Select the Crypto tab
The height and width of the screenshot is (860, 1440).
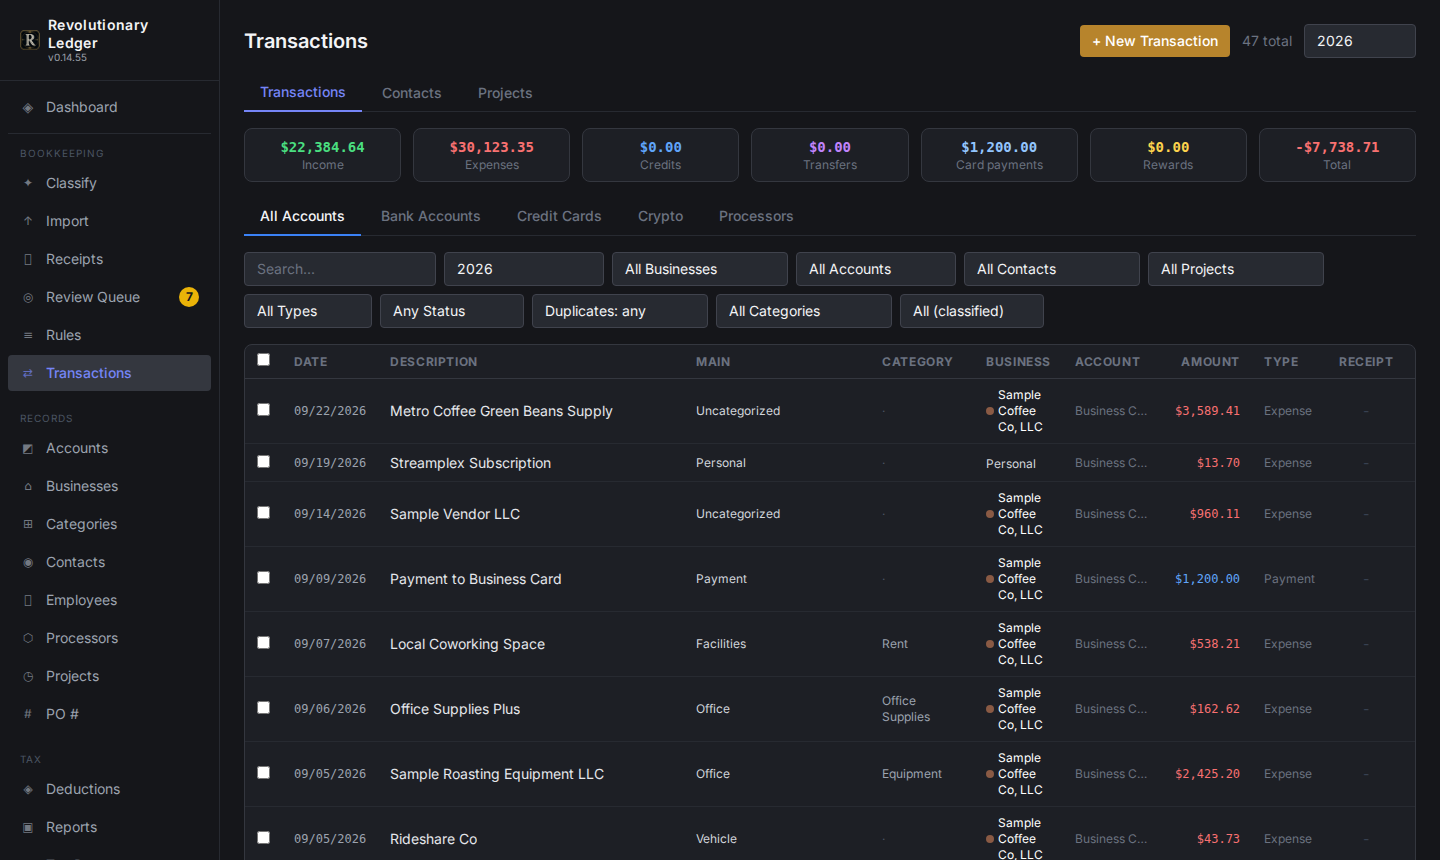coord(660,216)
